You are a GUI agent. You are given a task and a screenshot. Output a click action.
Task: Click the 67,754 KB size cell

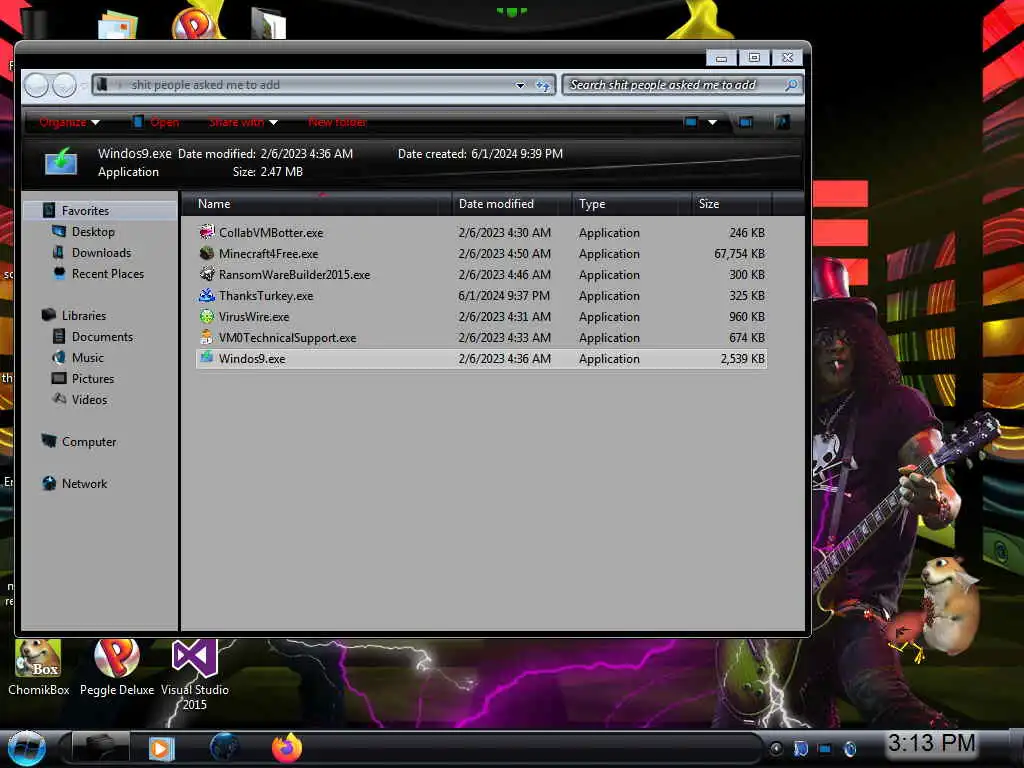(739, 253)
